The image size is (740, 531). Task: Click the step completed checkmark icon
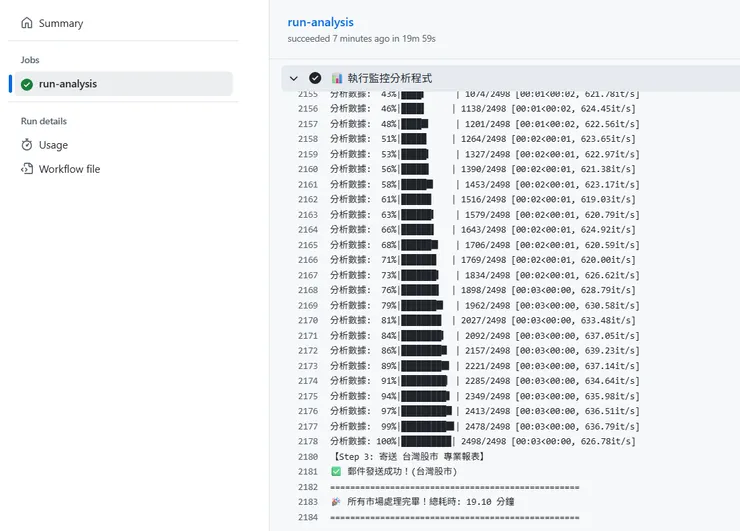315,78
